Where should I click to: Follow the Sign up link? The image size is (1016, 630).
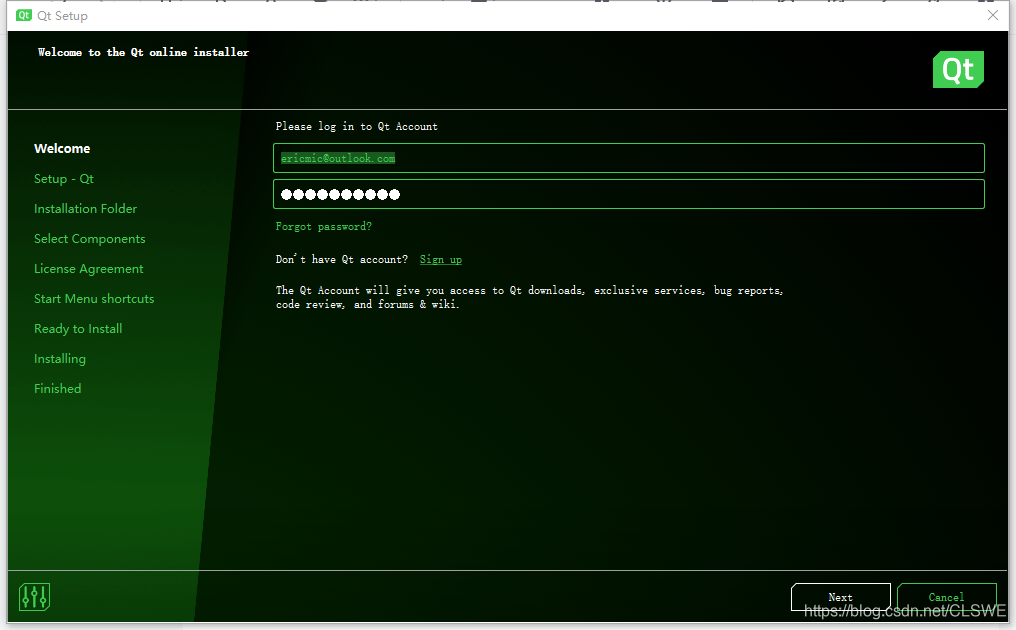(x=441, y=259)
